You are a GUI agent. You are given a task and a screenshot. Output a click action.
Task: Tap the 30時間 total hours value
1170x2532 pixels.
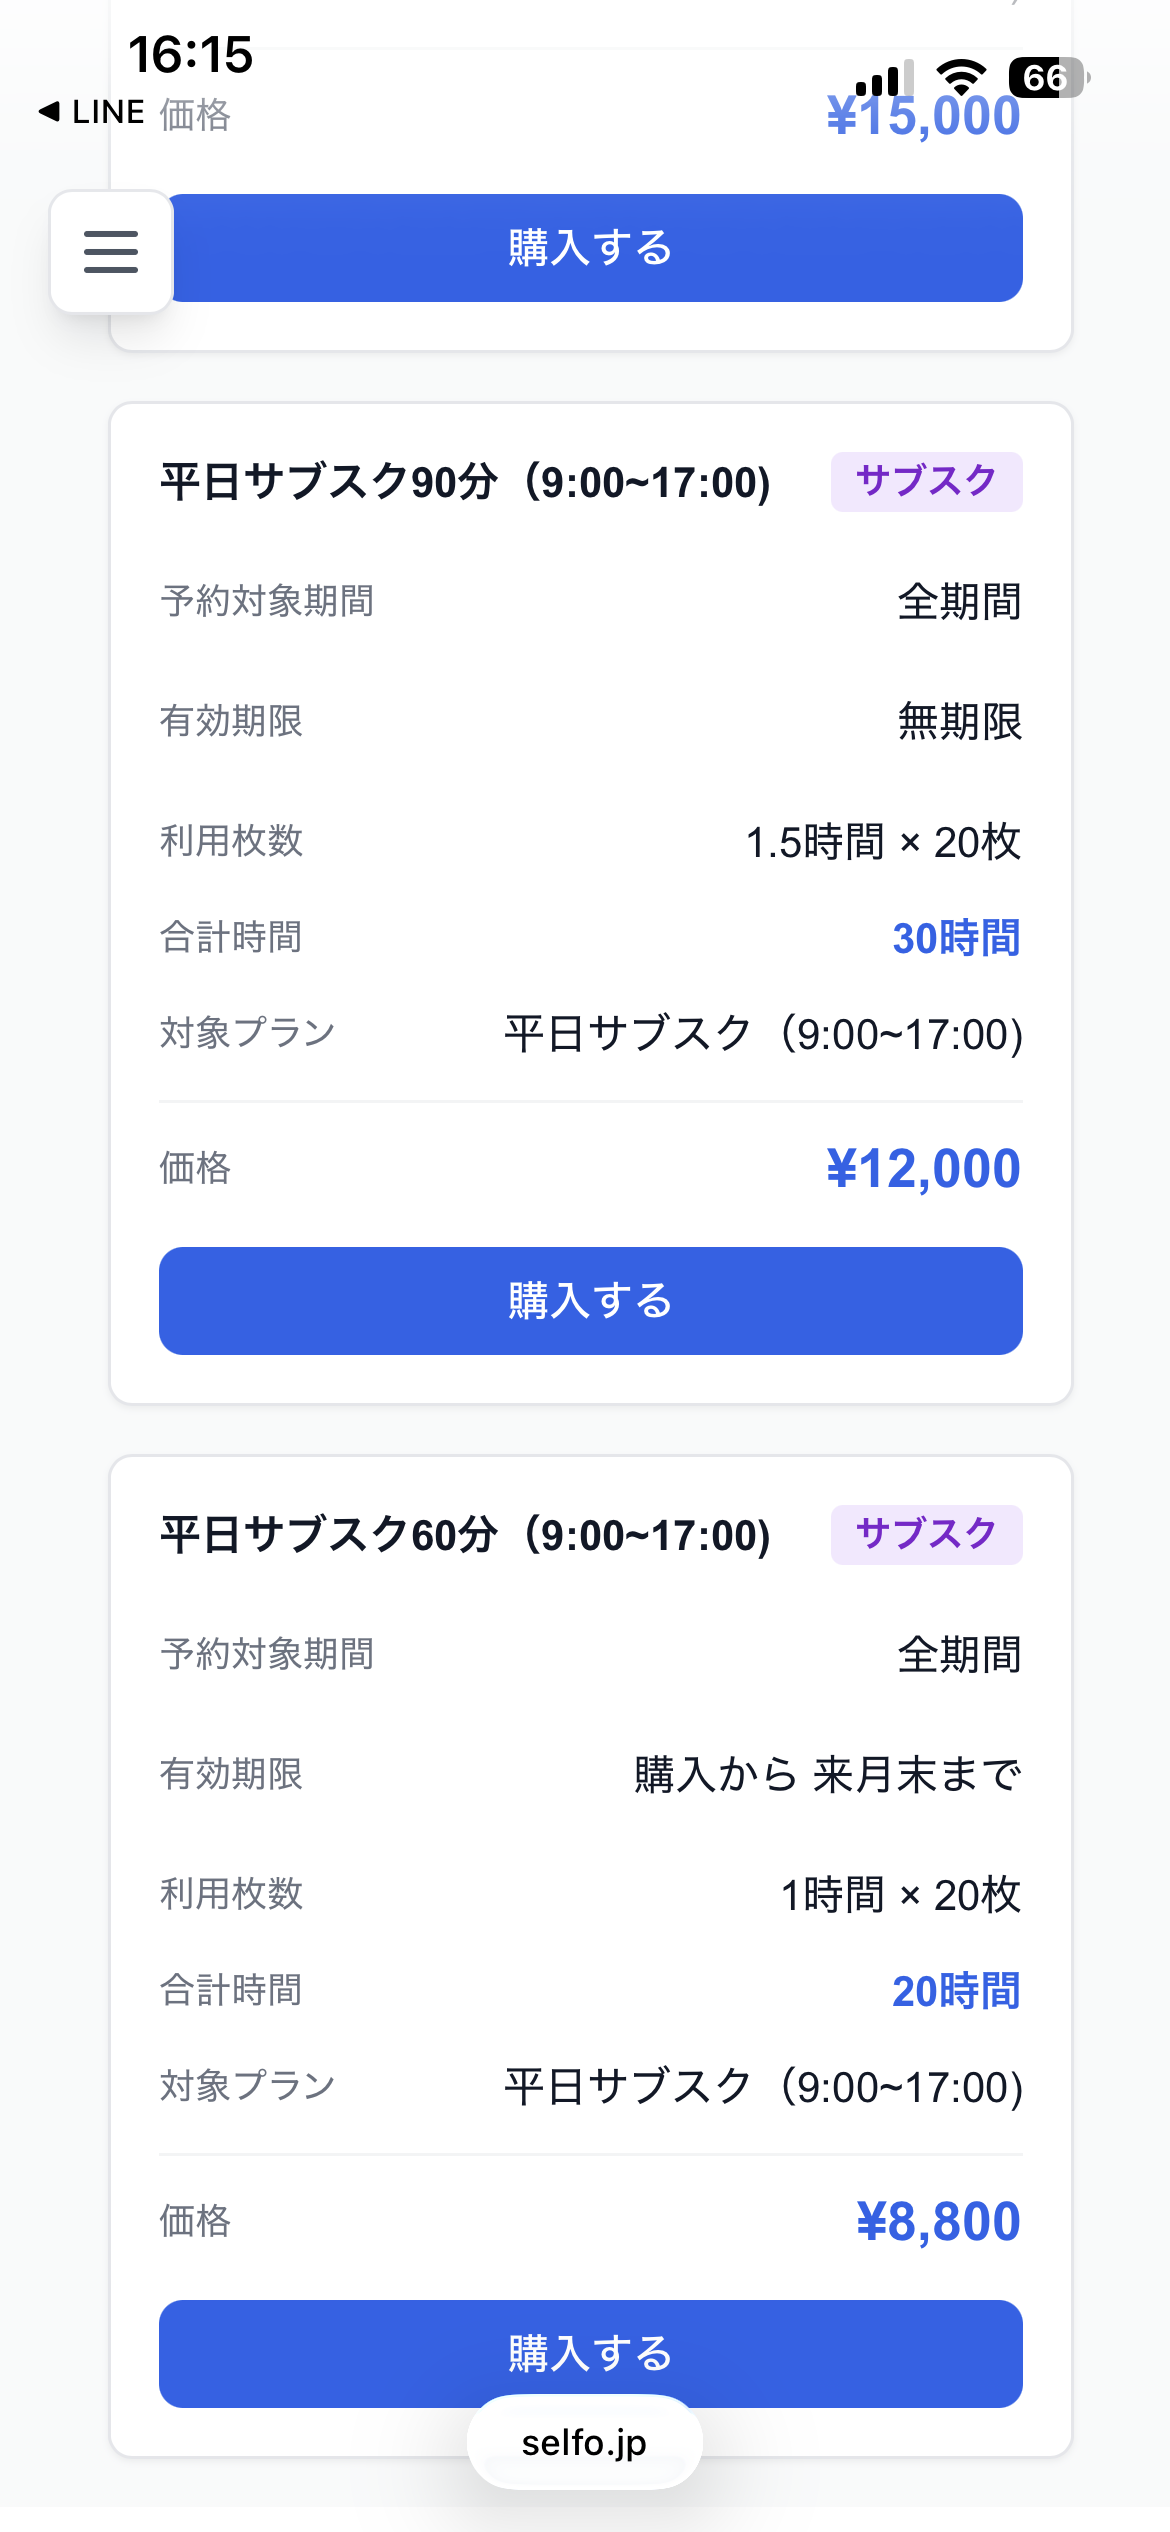[x=955, y=938]
